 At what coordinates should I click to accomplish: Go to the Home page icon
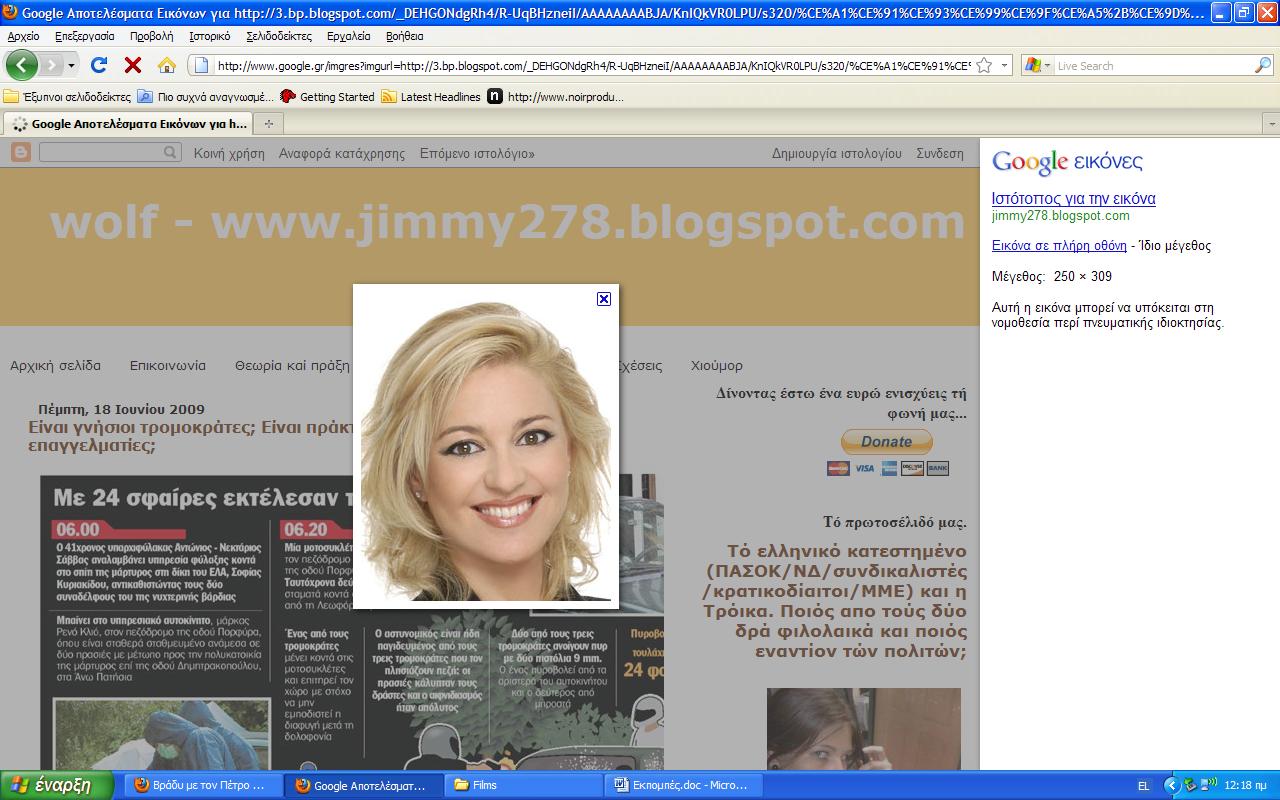(166, 65)
